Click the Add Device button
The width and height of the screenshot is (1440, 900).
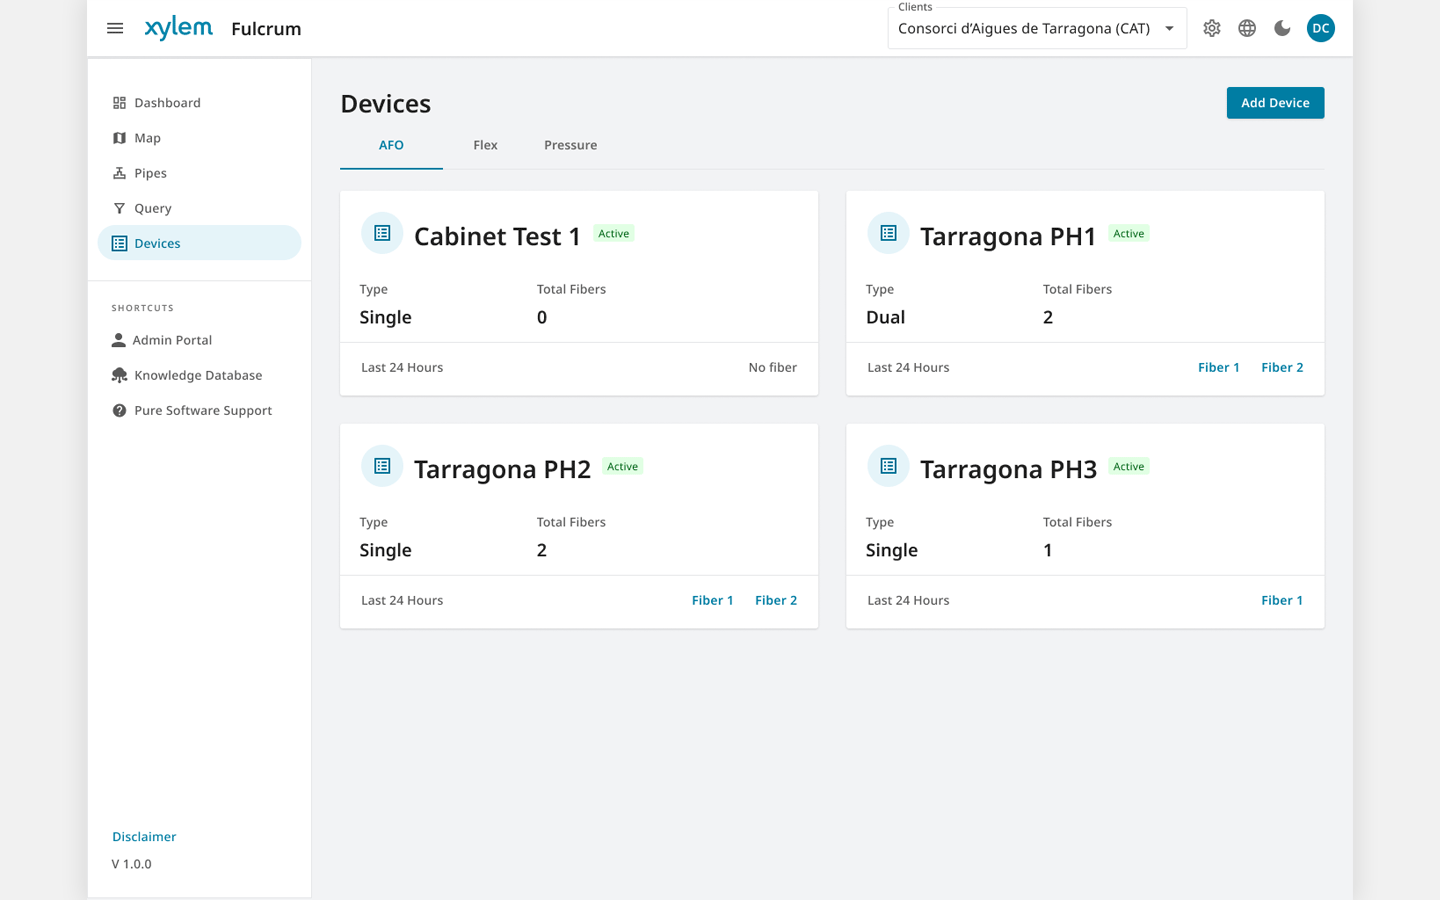point(1275,103)
